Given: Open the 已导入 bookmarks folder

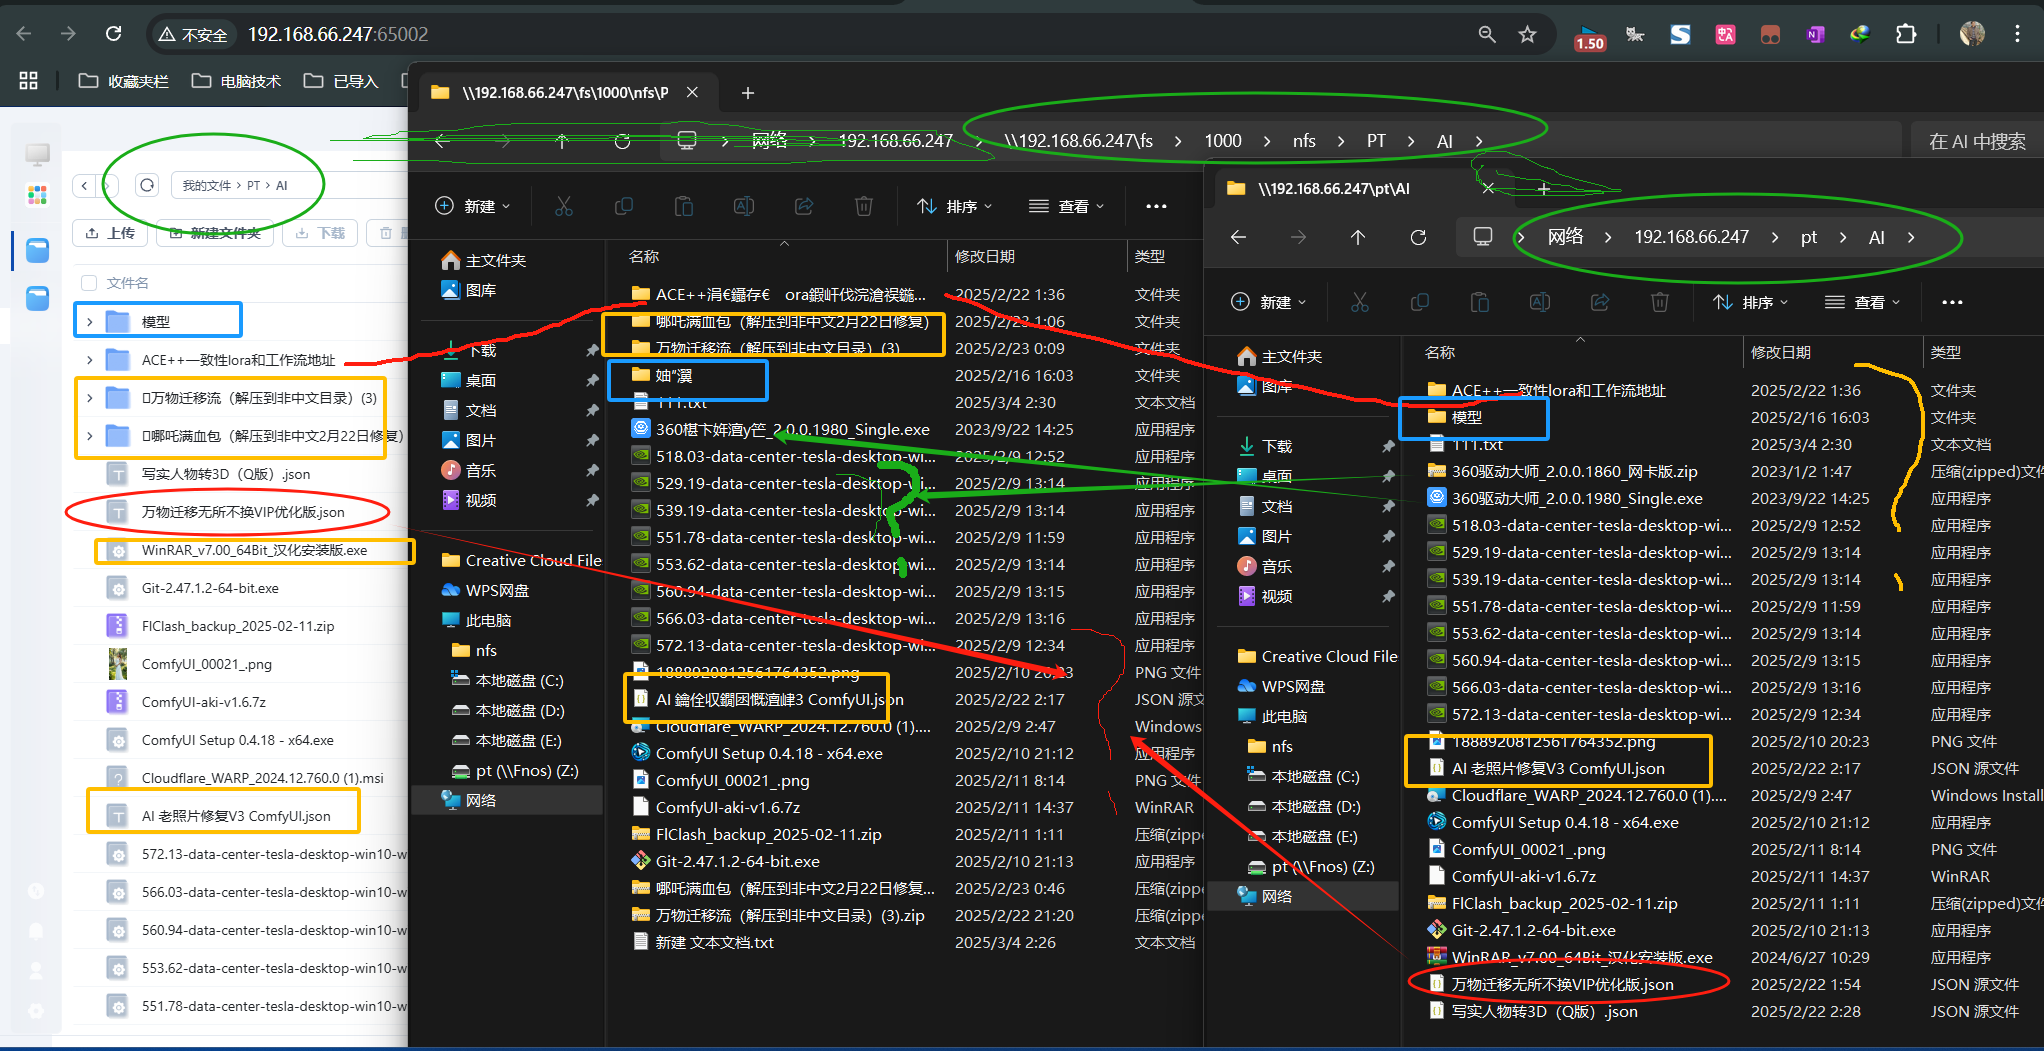Looking at the screenshot, I should tap(341, 81).
